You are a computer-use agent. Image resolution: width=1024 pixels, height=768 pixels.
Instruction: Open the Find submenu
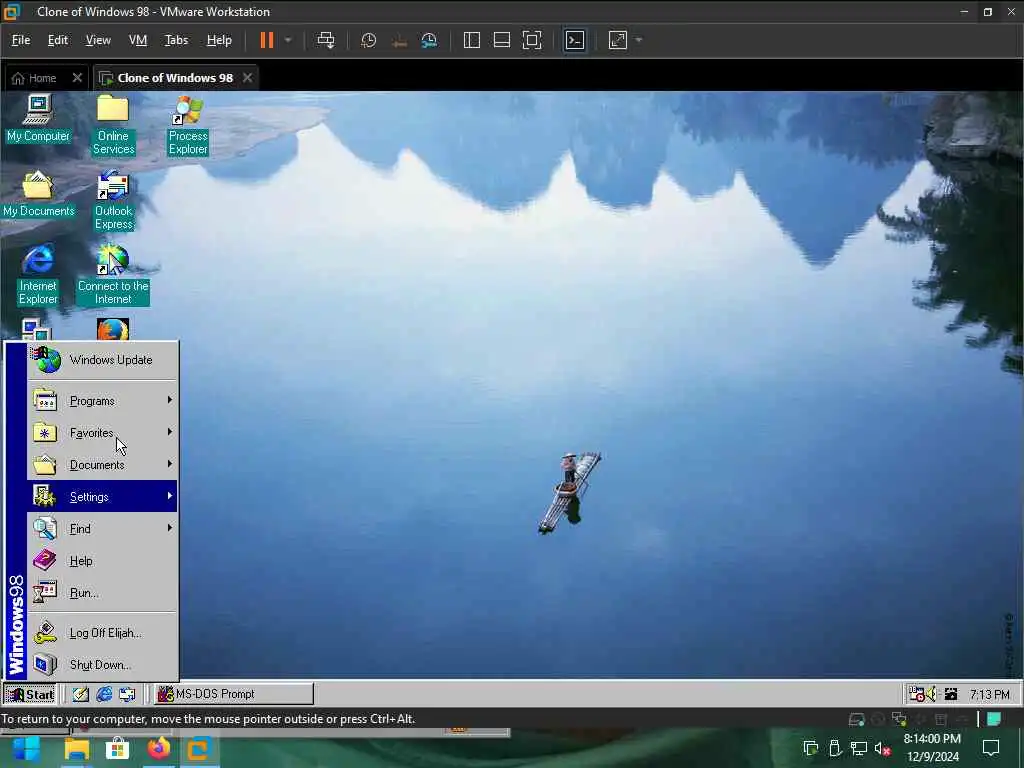pos(102,528)
